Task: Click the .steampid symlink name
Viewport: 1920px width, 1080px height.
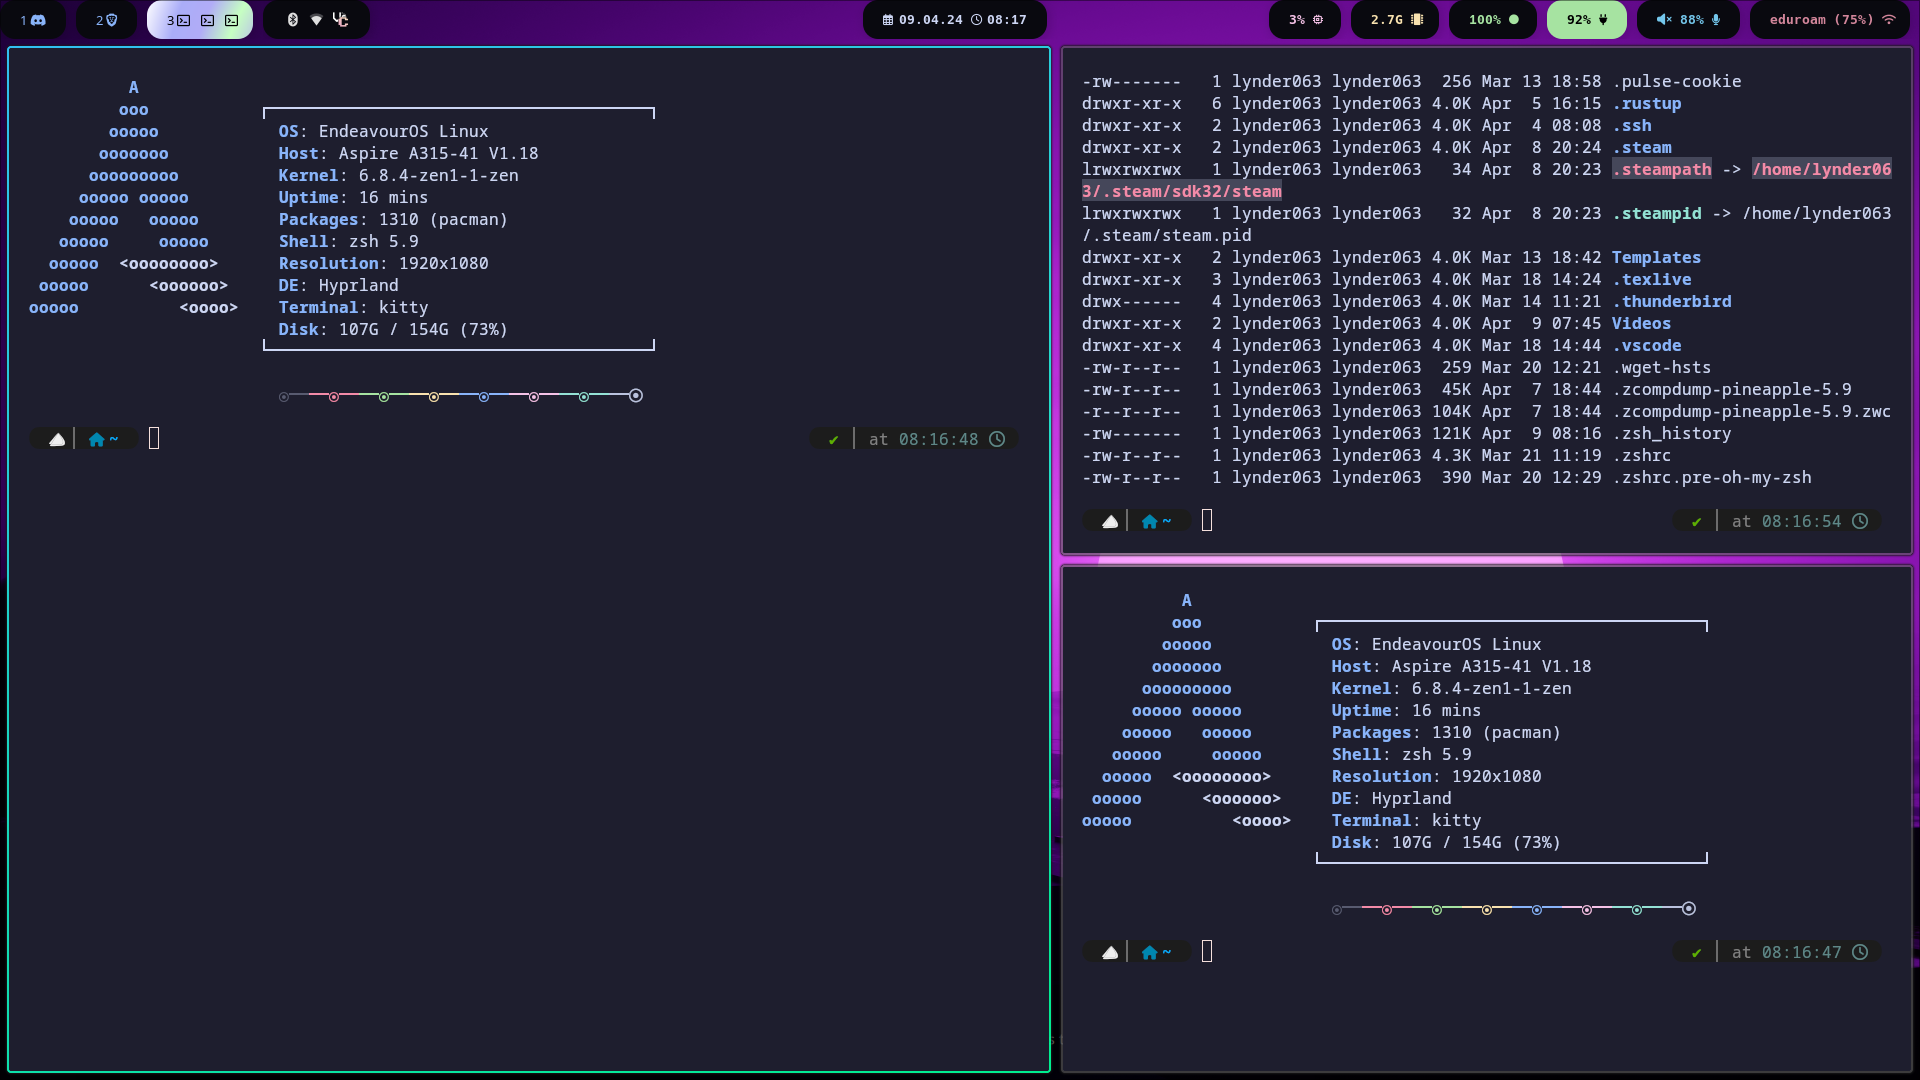Action: pos(1657,213)
